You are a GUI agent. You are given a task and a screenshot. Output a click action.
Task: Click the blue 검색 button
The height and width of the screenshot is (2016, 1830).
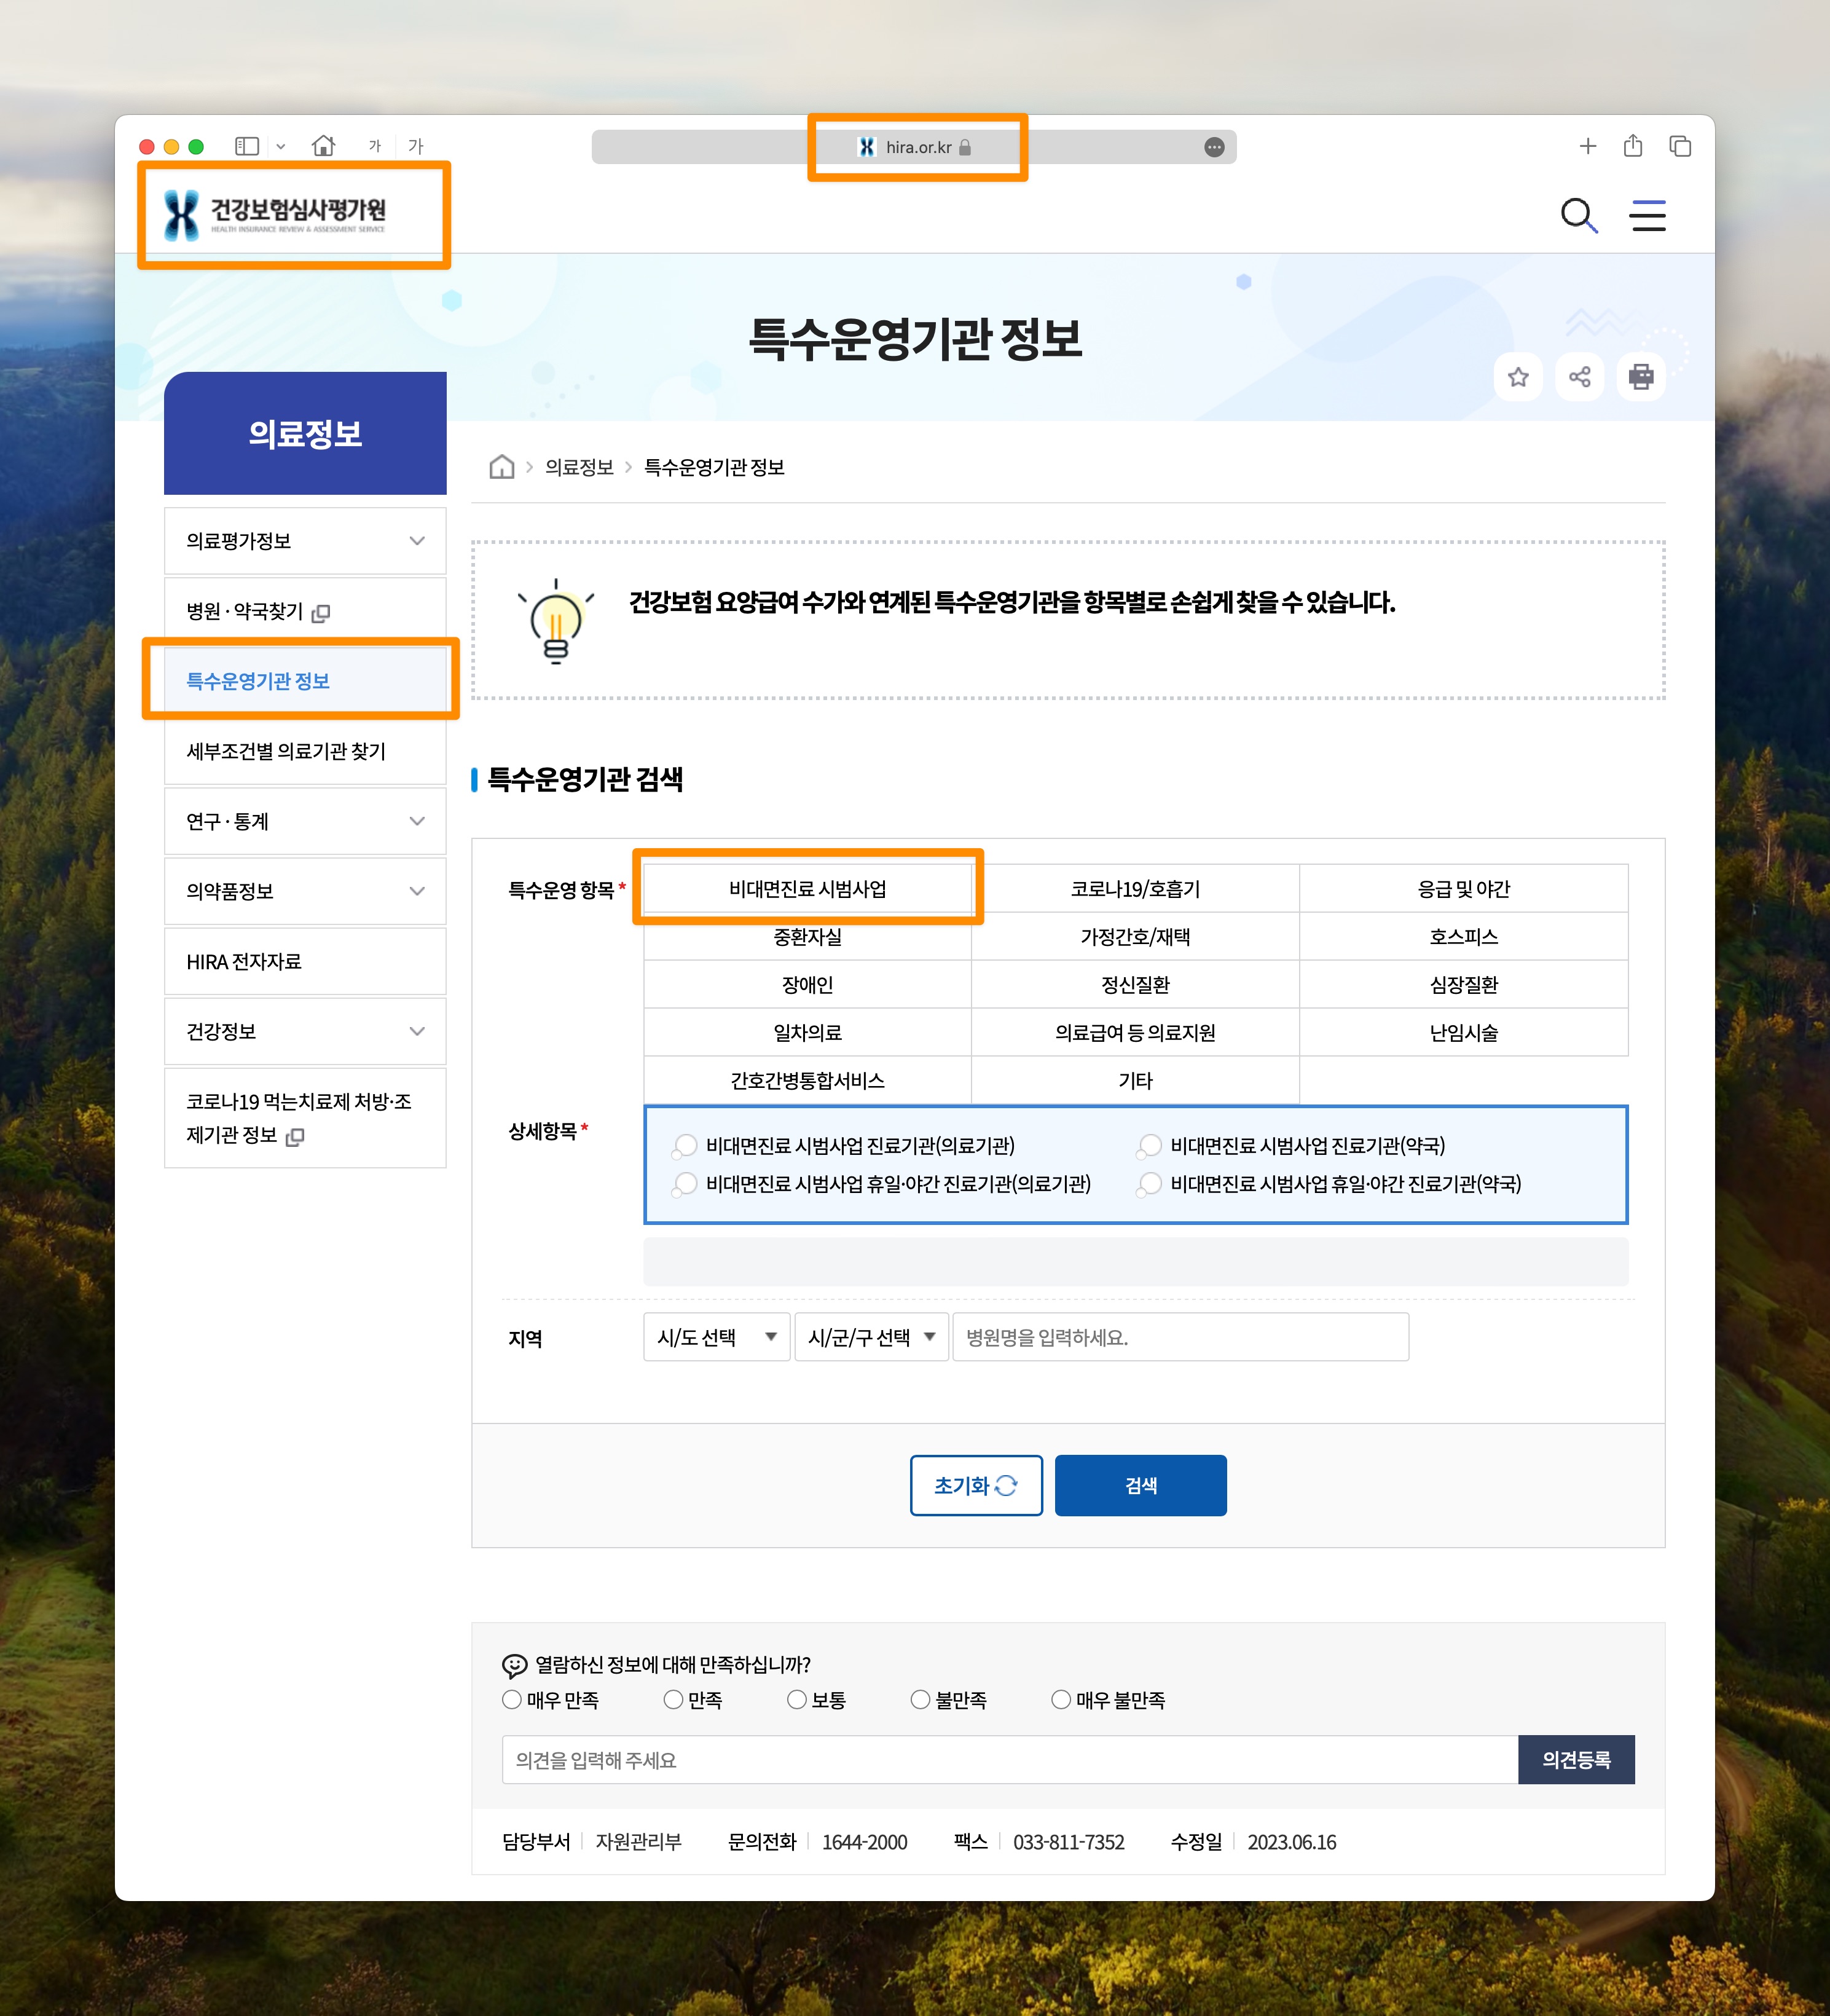click(1141, 1485)
